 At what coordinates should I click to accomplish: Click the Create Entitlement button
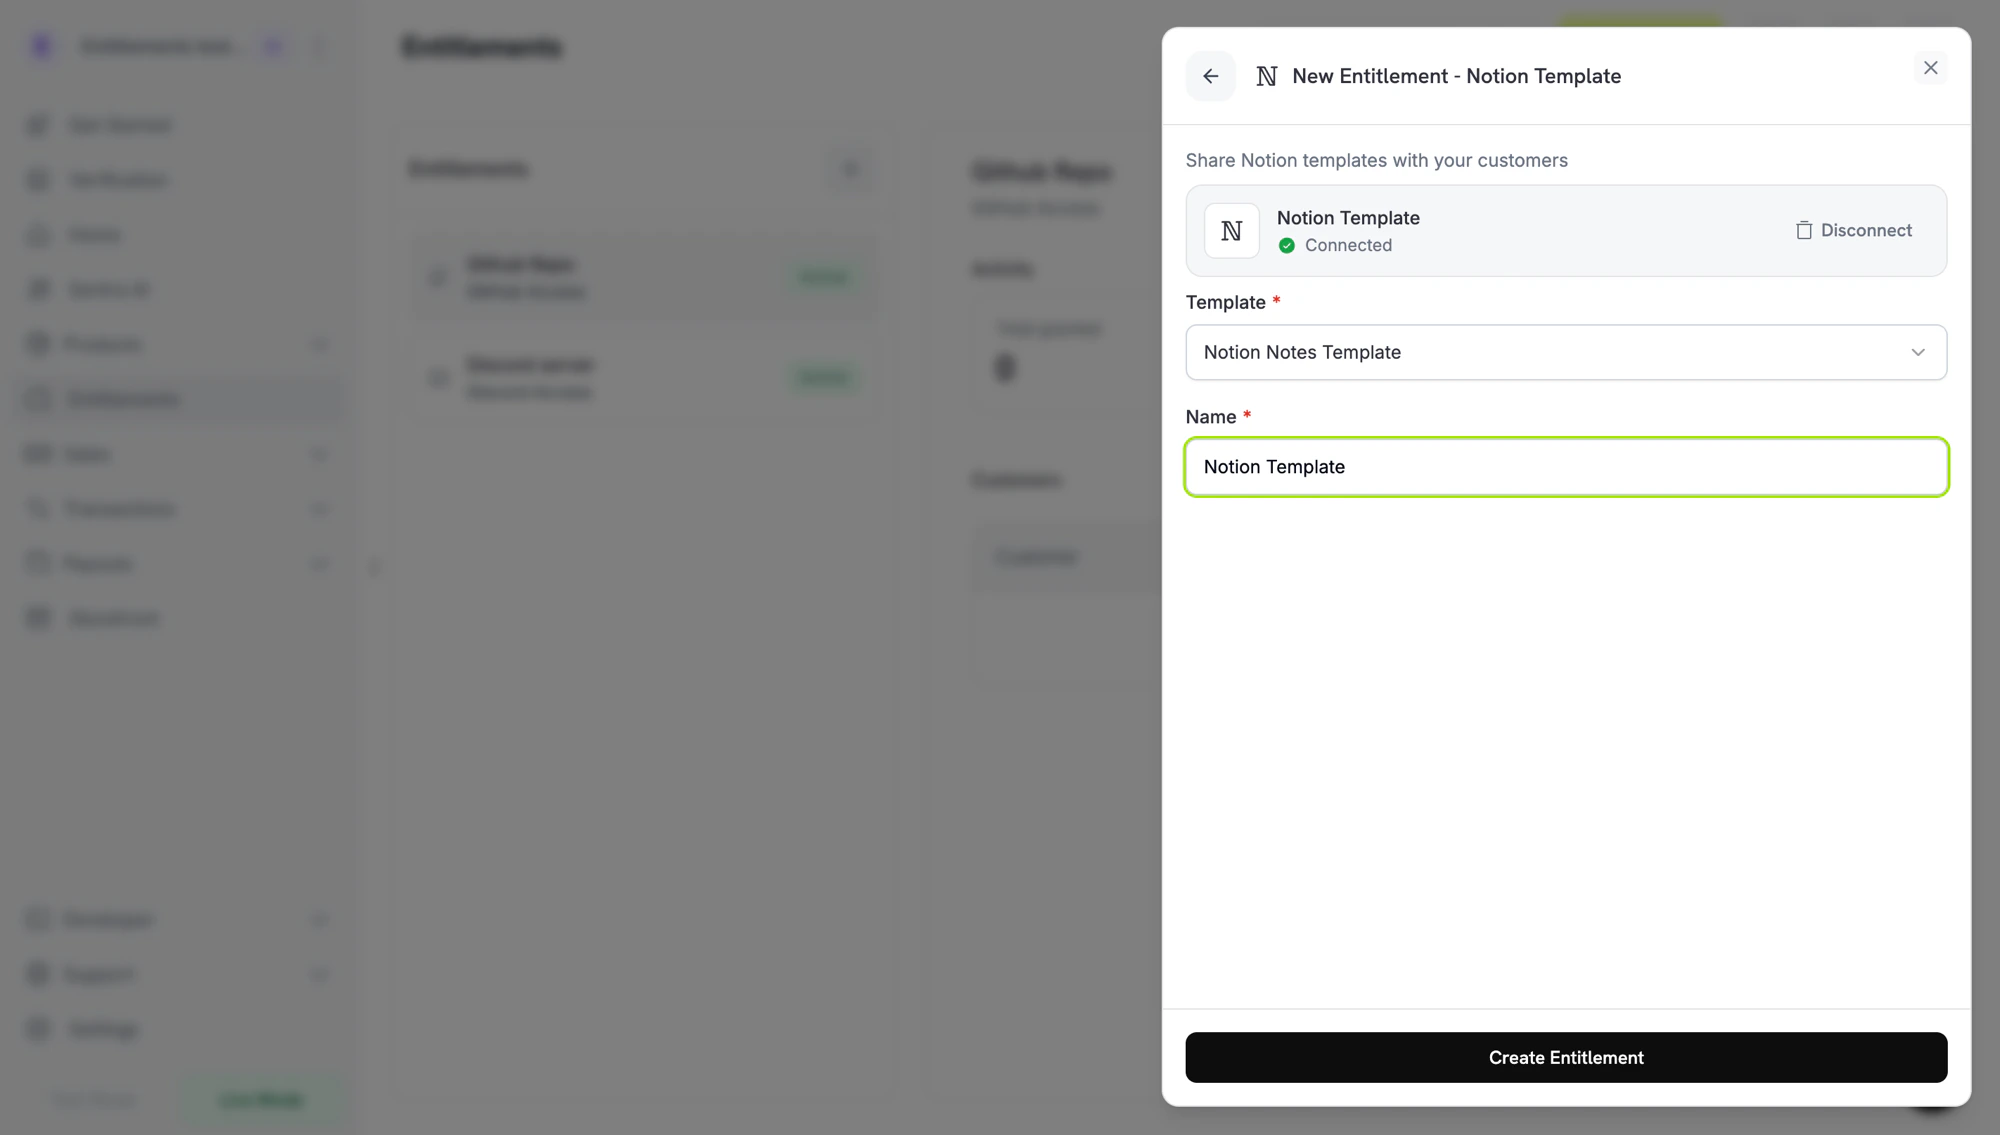coord(1566,1057)
